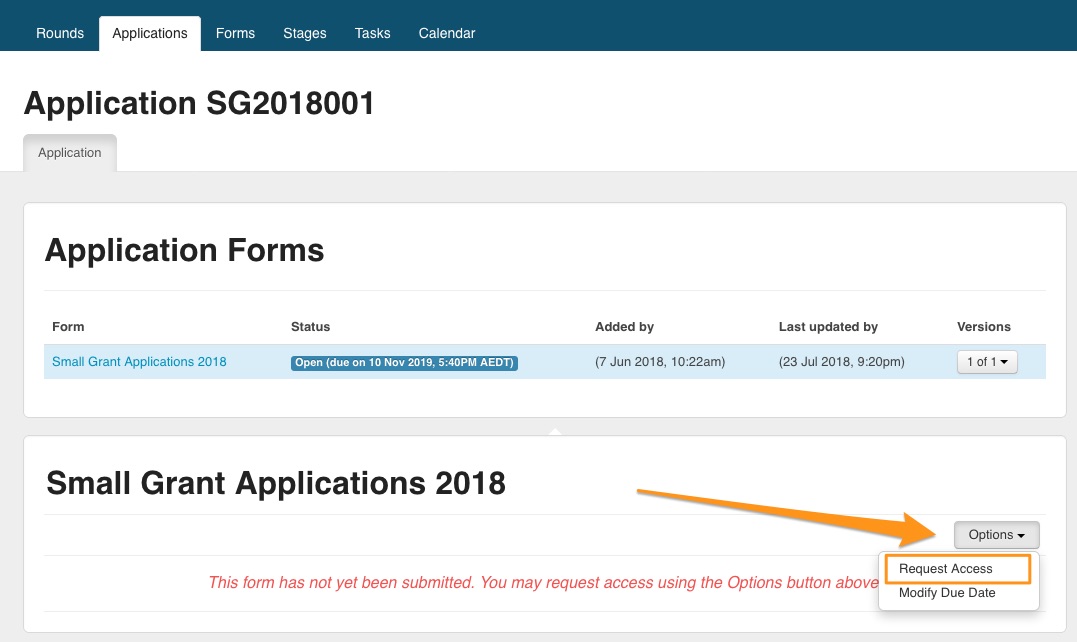Click the Options dropdown button
The image size is (1077, 642).
tap(996, 535)
